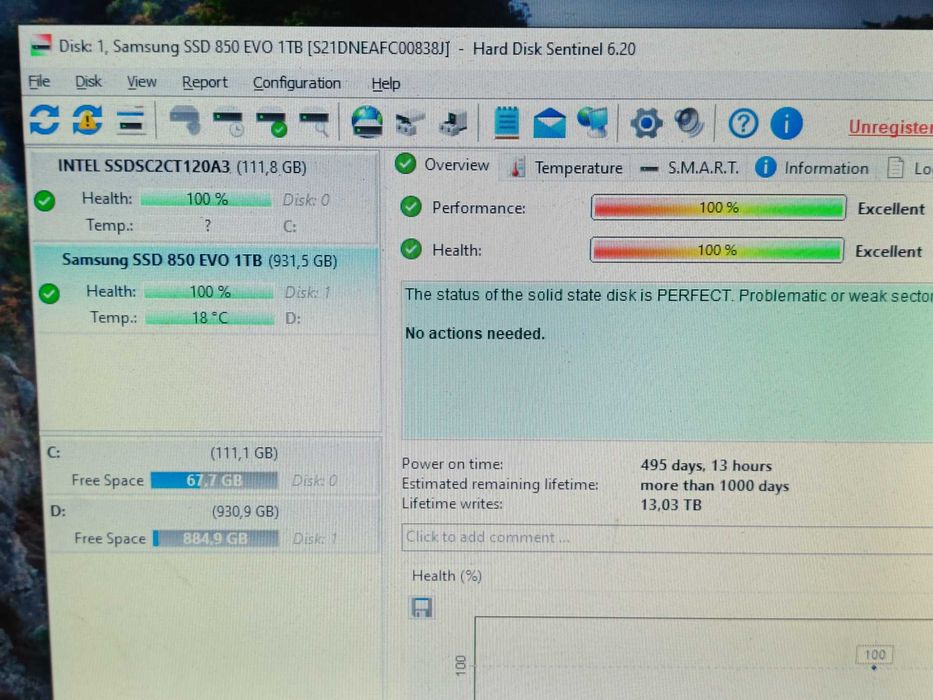Image resolution: width=933 pixels, height=700 pixels.
Task: Click the globe with monitor icon
Action: (x=593, y=123)
